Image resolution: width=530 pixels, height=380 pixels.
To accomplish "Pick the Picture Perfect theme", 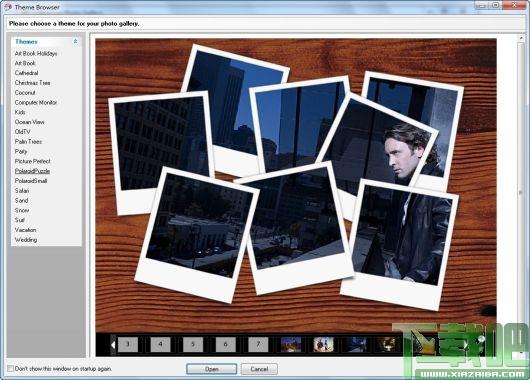I will (32, 161).
